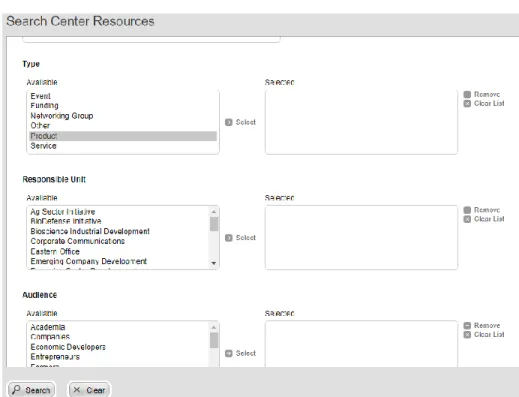Click down arrow of Responsible Unit scrollbar
Image resolution: width=519 pixels, height=397 pixels.
214,263
